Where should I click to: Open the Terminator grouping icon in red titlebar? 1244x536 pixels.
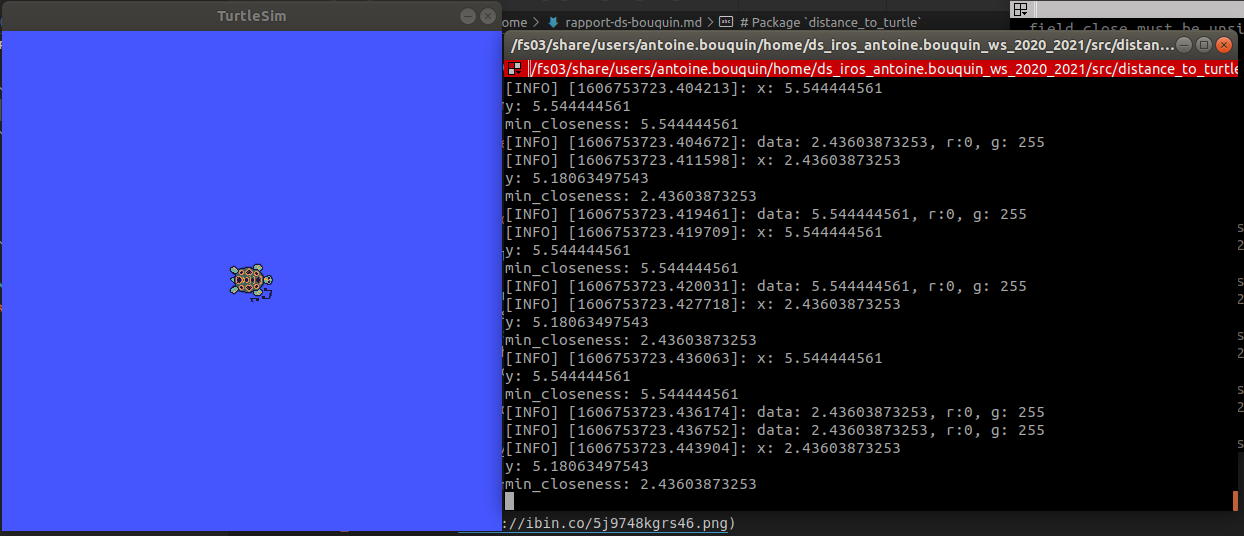(514, 69)
